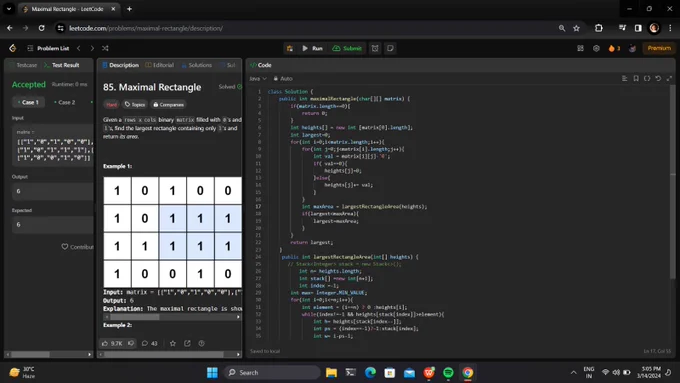The height and width of the screenshot is (383, 680).
Task: Expand code editor to fullscreen
Action: point(669,79)
